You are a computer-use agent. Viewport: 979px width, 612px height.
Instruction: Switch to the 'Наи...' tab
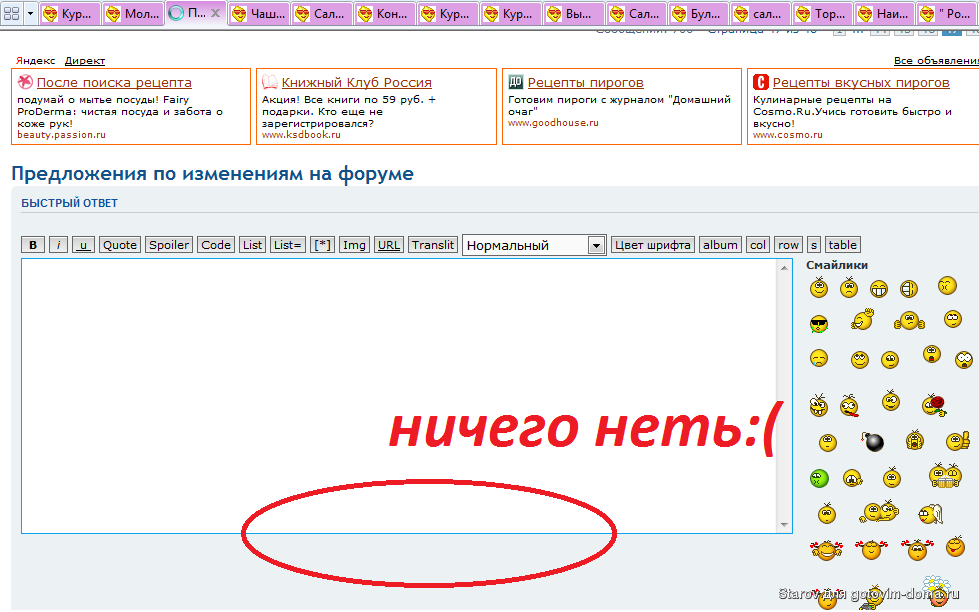point(885,13)
